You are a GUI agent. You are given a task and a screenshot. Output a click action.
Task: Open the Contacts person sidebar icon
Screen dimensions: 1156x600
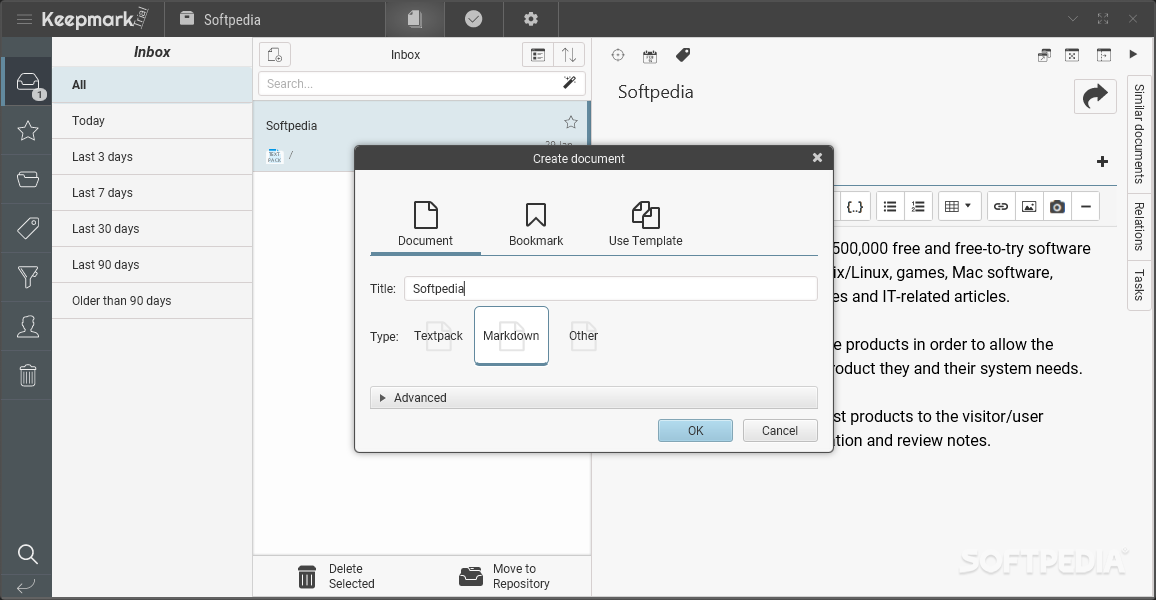pos(27,326)
